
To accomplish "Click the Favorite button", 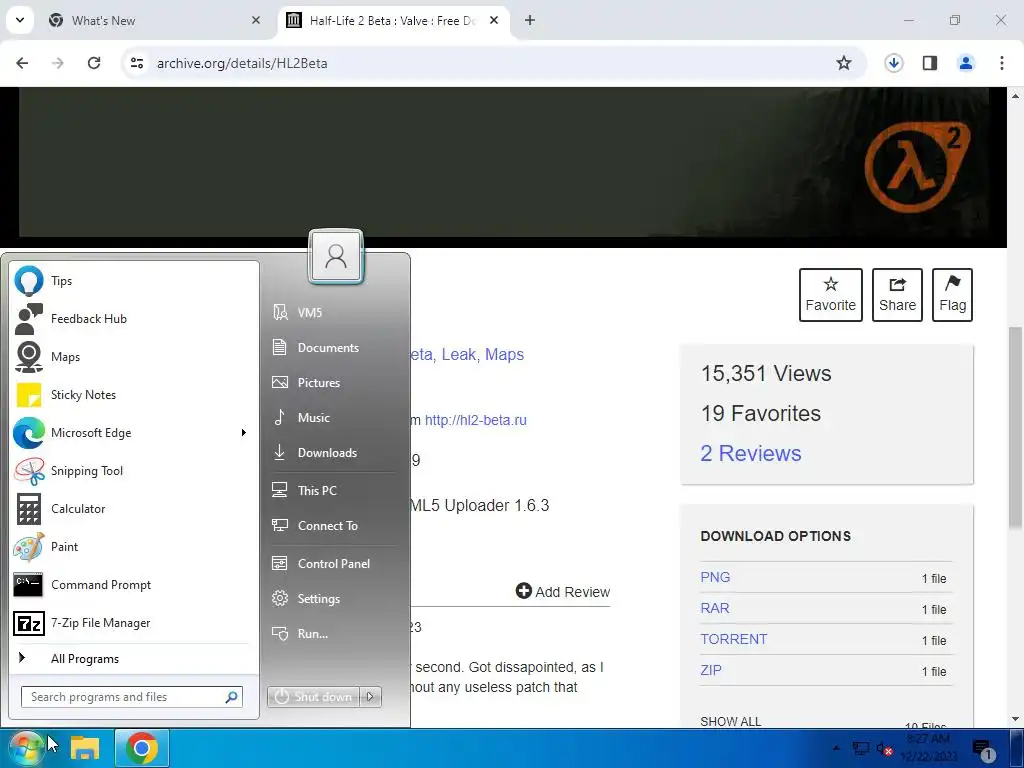I will click(x=831, y=295).
